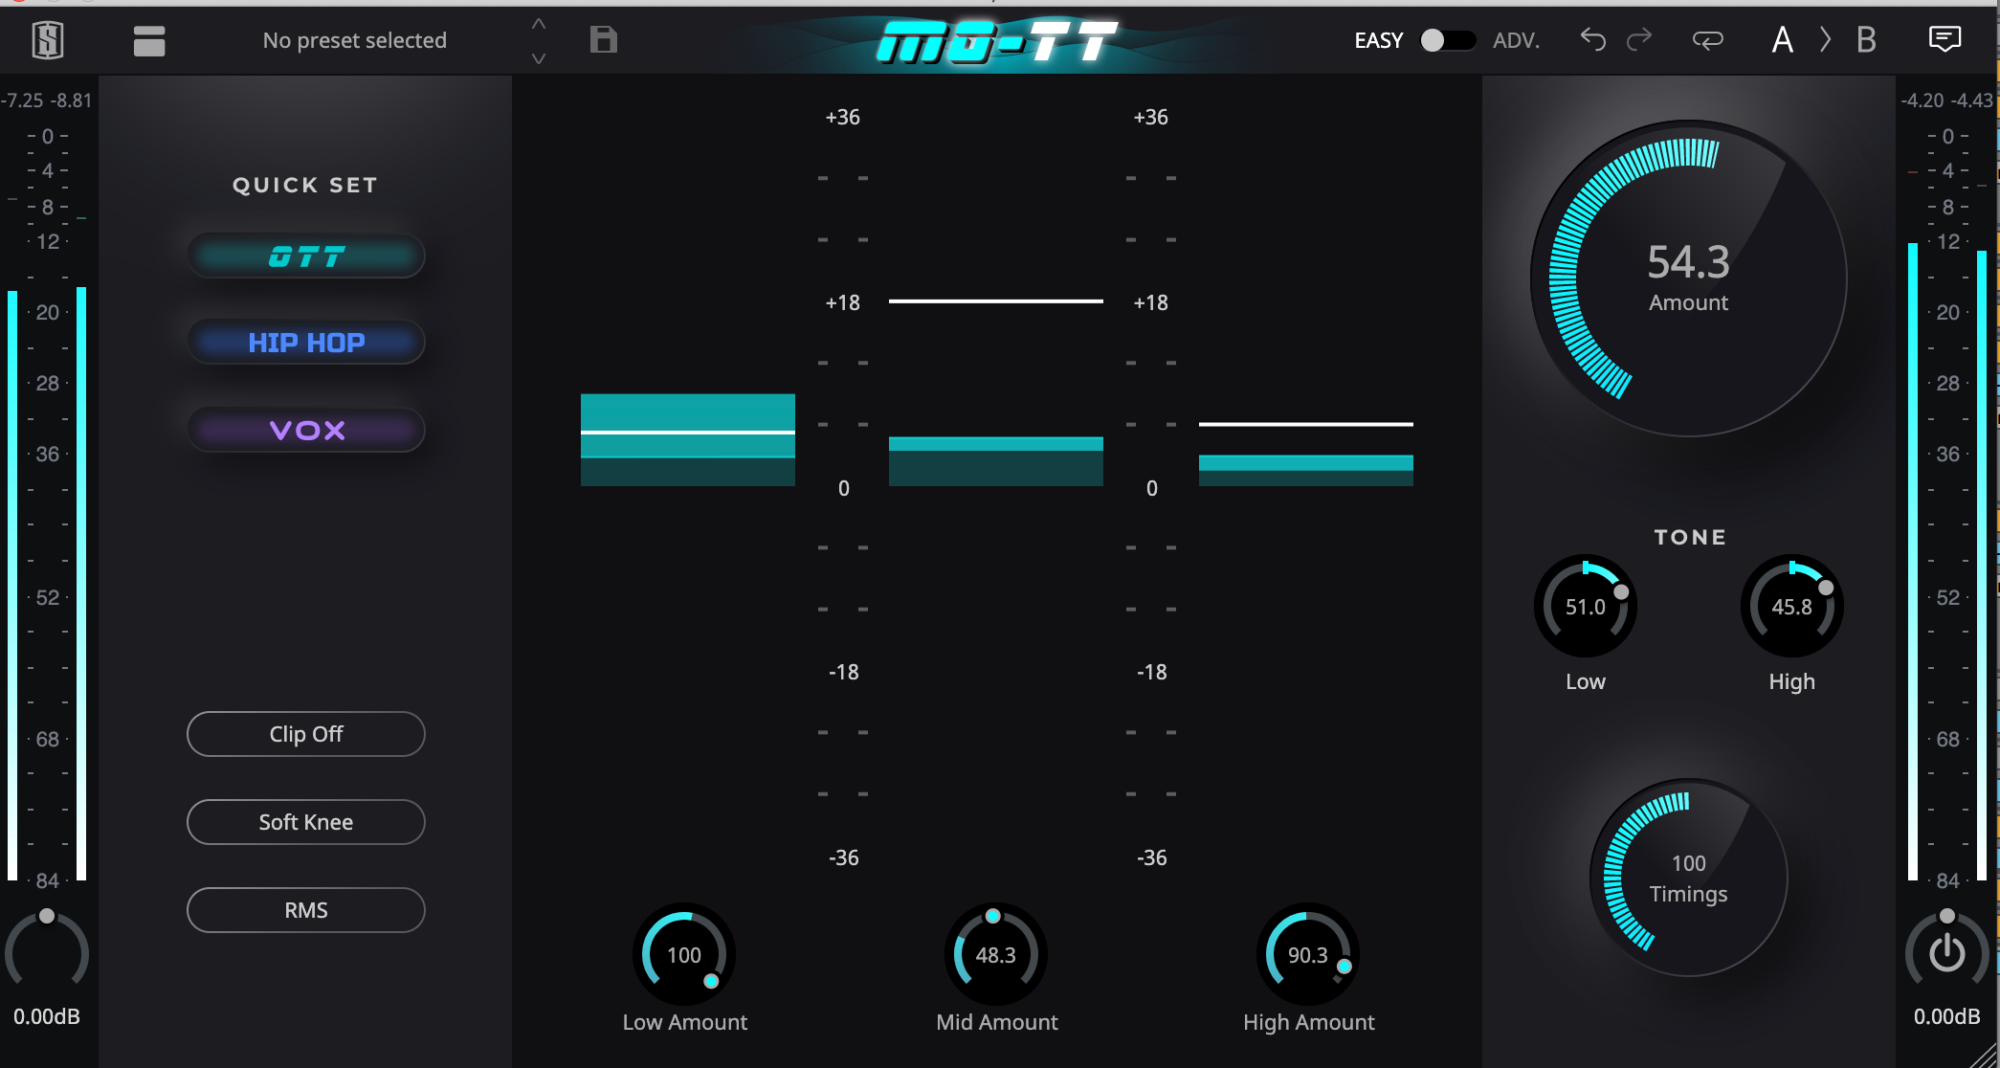This screenshot has height=1068, width=2000.
Task: Toggle the EASY / ADV. mode switch
Action: (x=1448, y=40)
